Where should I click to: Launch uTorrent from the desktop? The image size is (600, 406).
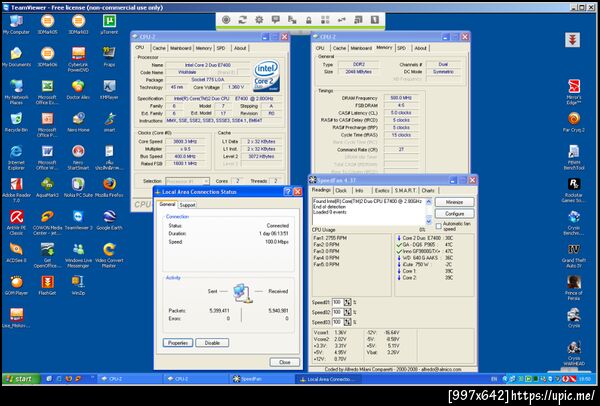click(x=109, y=24)
